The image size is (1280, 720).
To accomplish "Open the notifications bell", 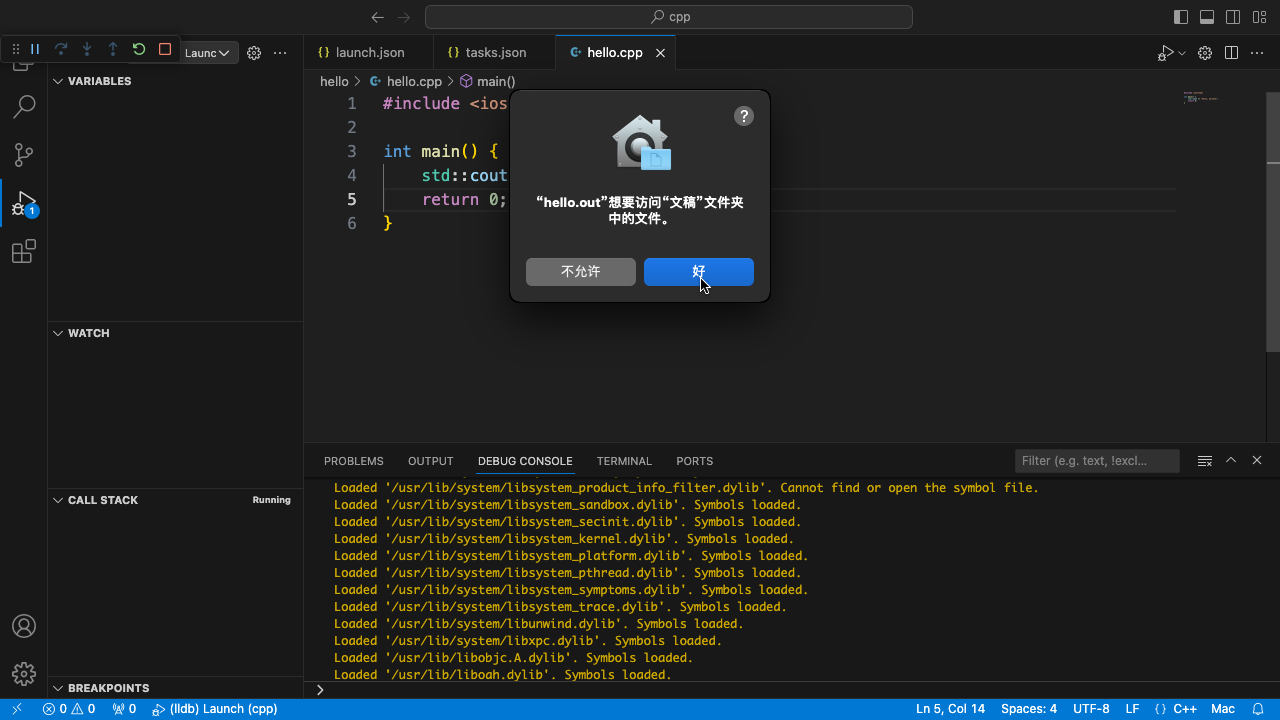I will (1258, 709).
